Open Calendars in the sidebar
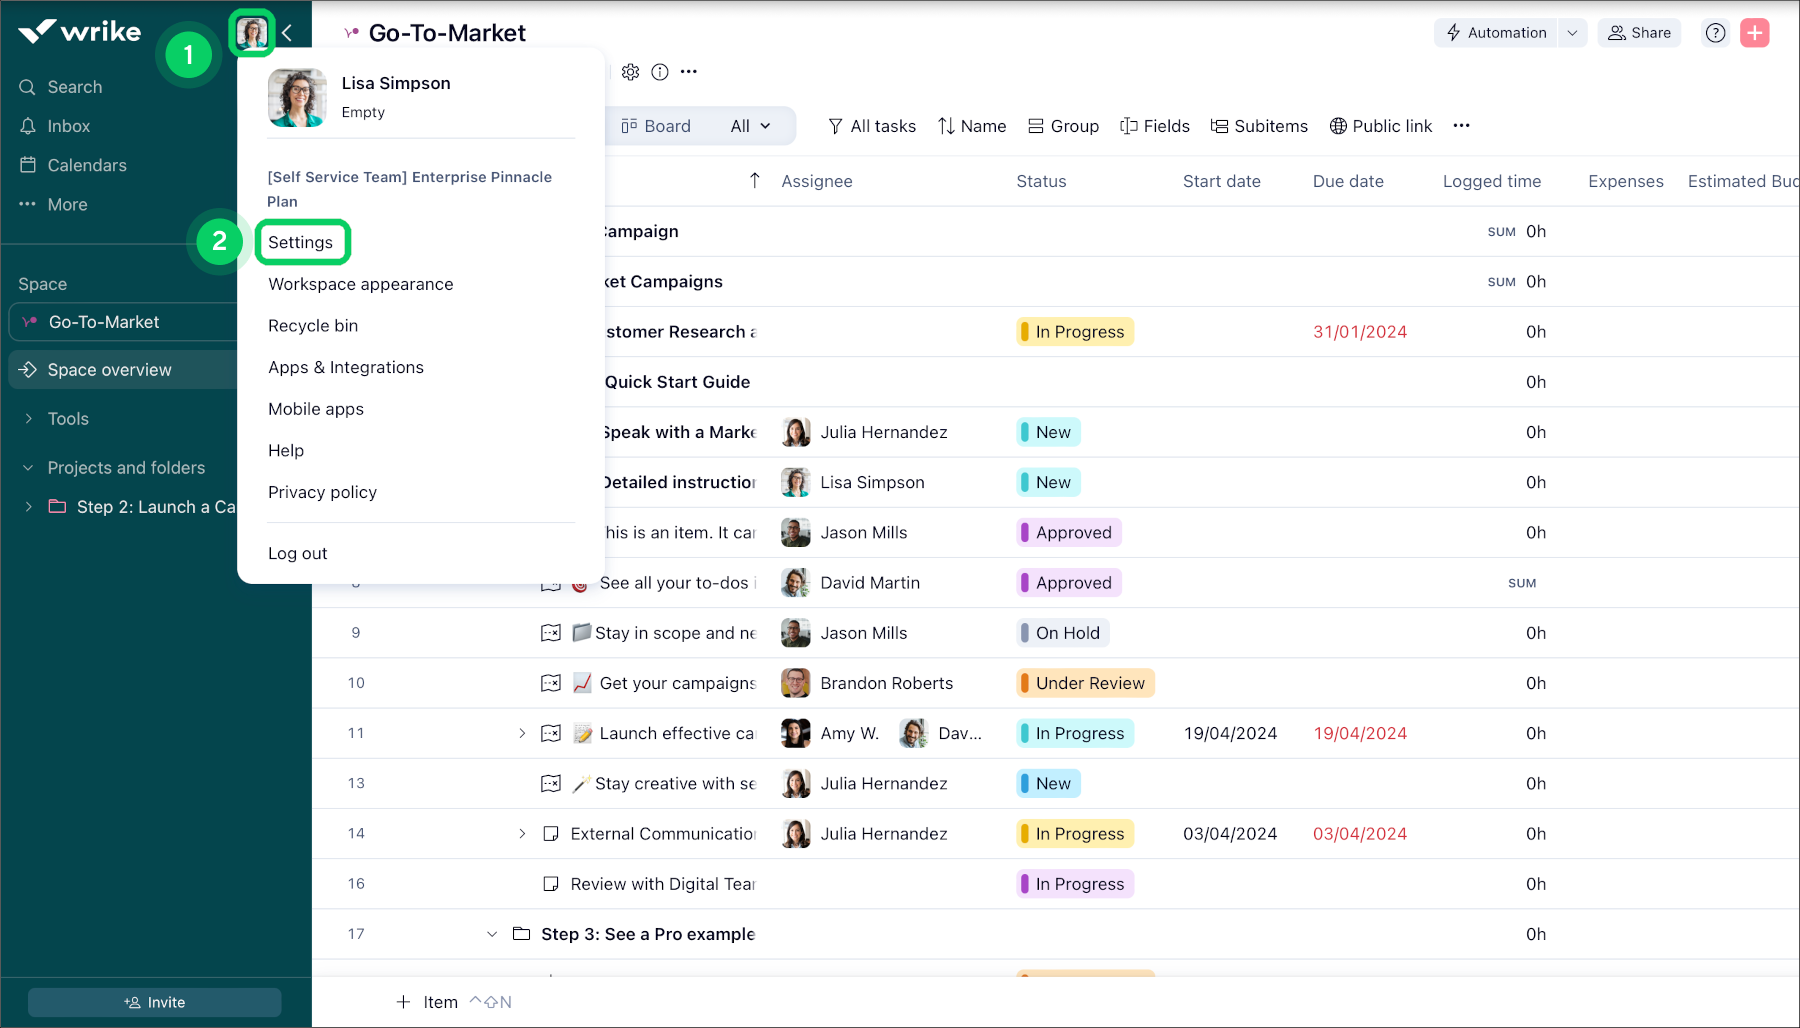 tap(87, 165)
